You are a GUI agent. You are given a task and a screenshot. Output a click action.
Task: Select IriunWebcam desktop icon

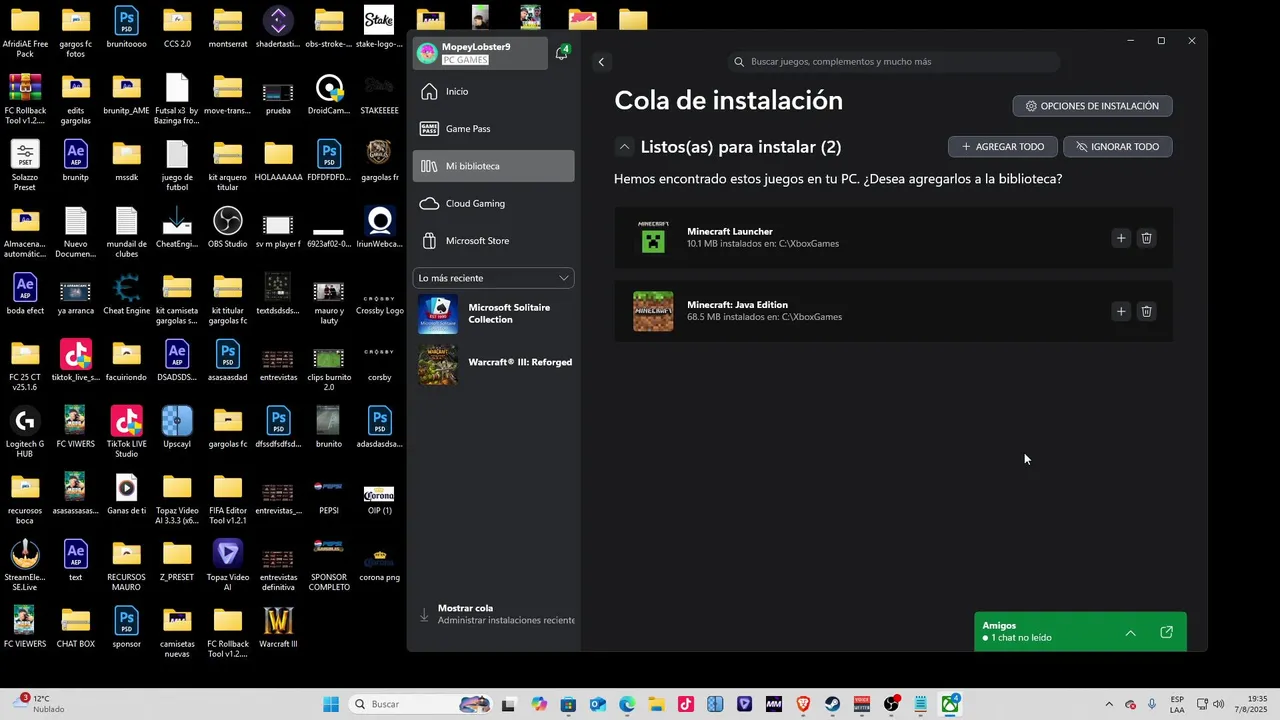(x=379, y=228)
